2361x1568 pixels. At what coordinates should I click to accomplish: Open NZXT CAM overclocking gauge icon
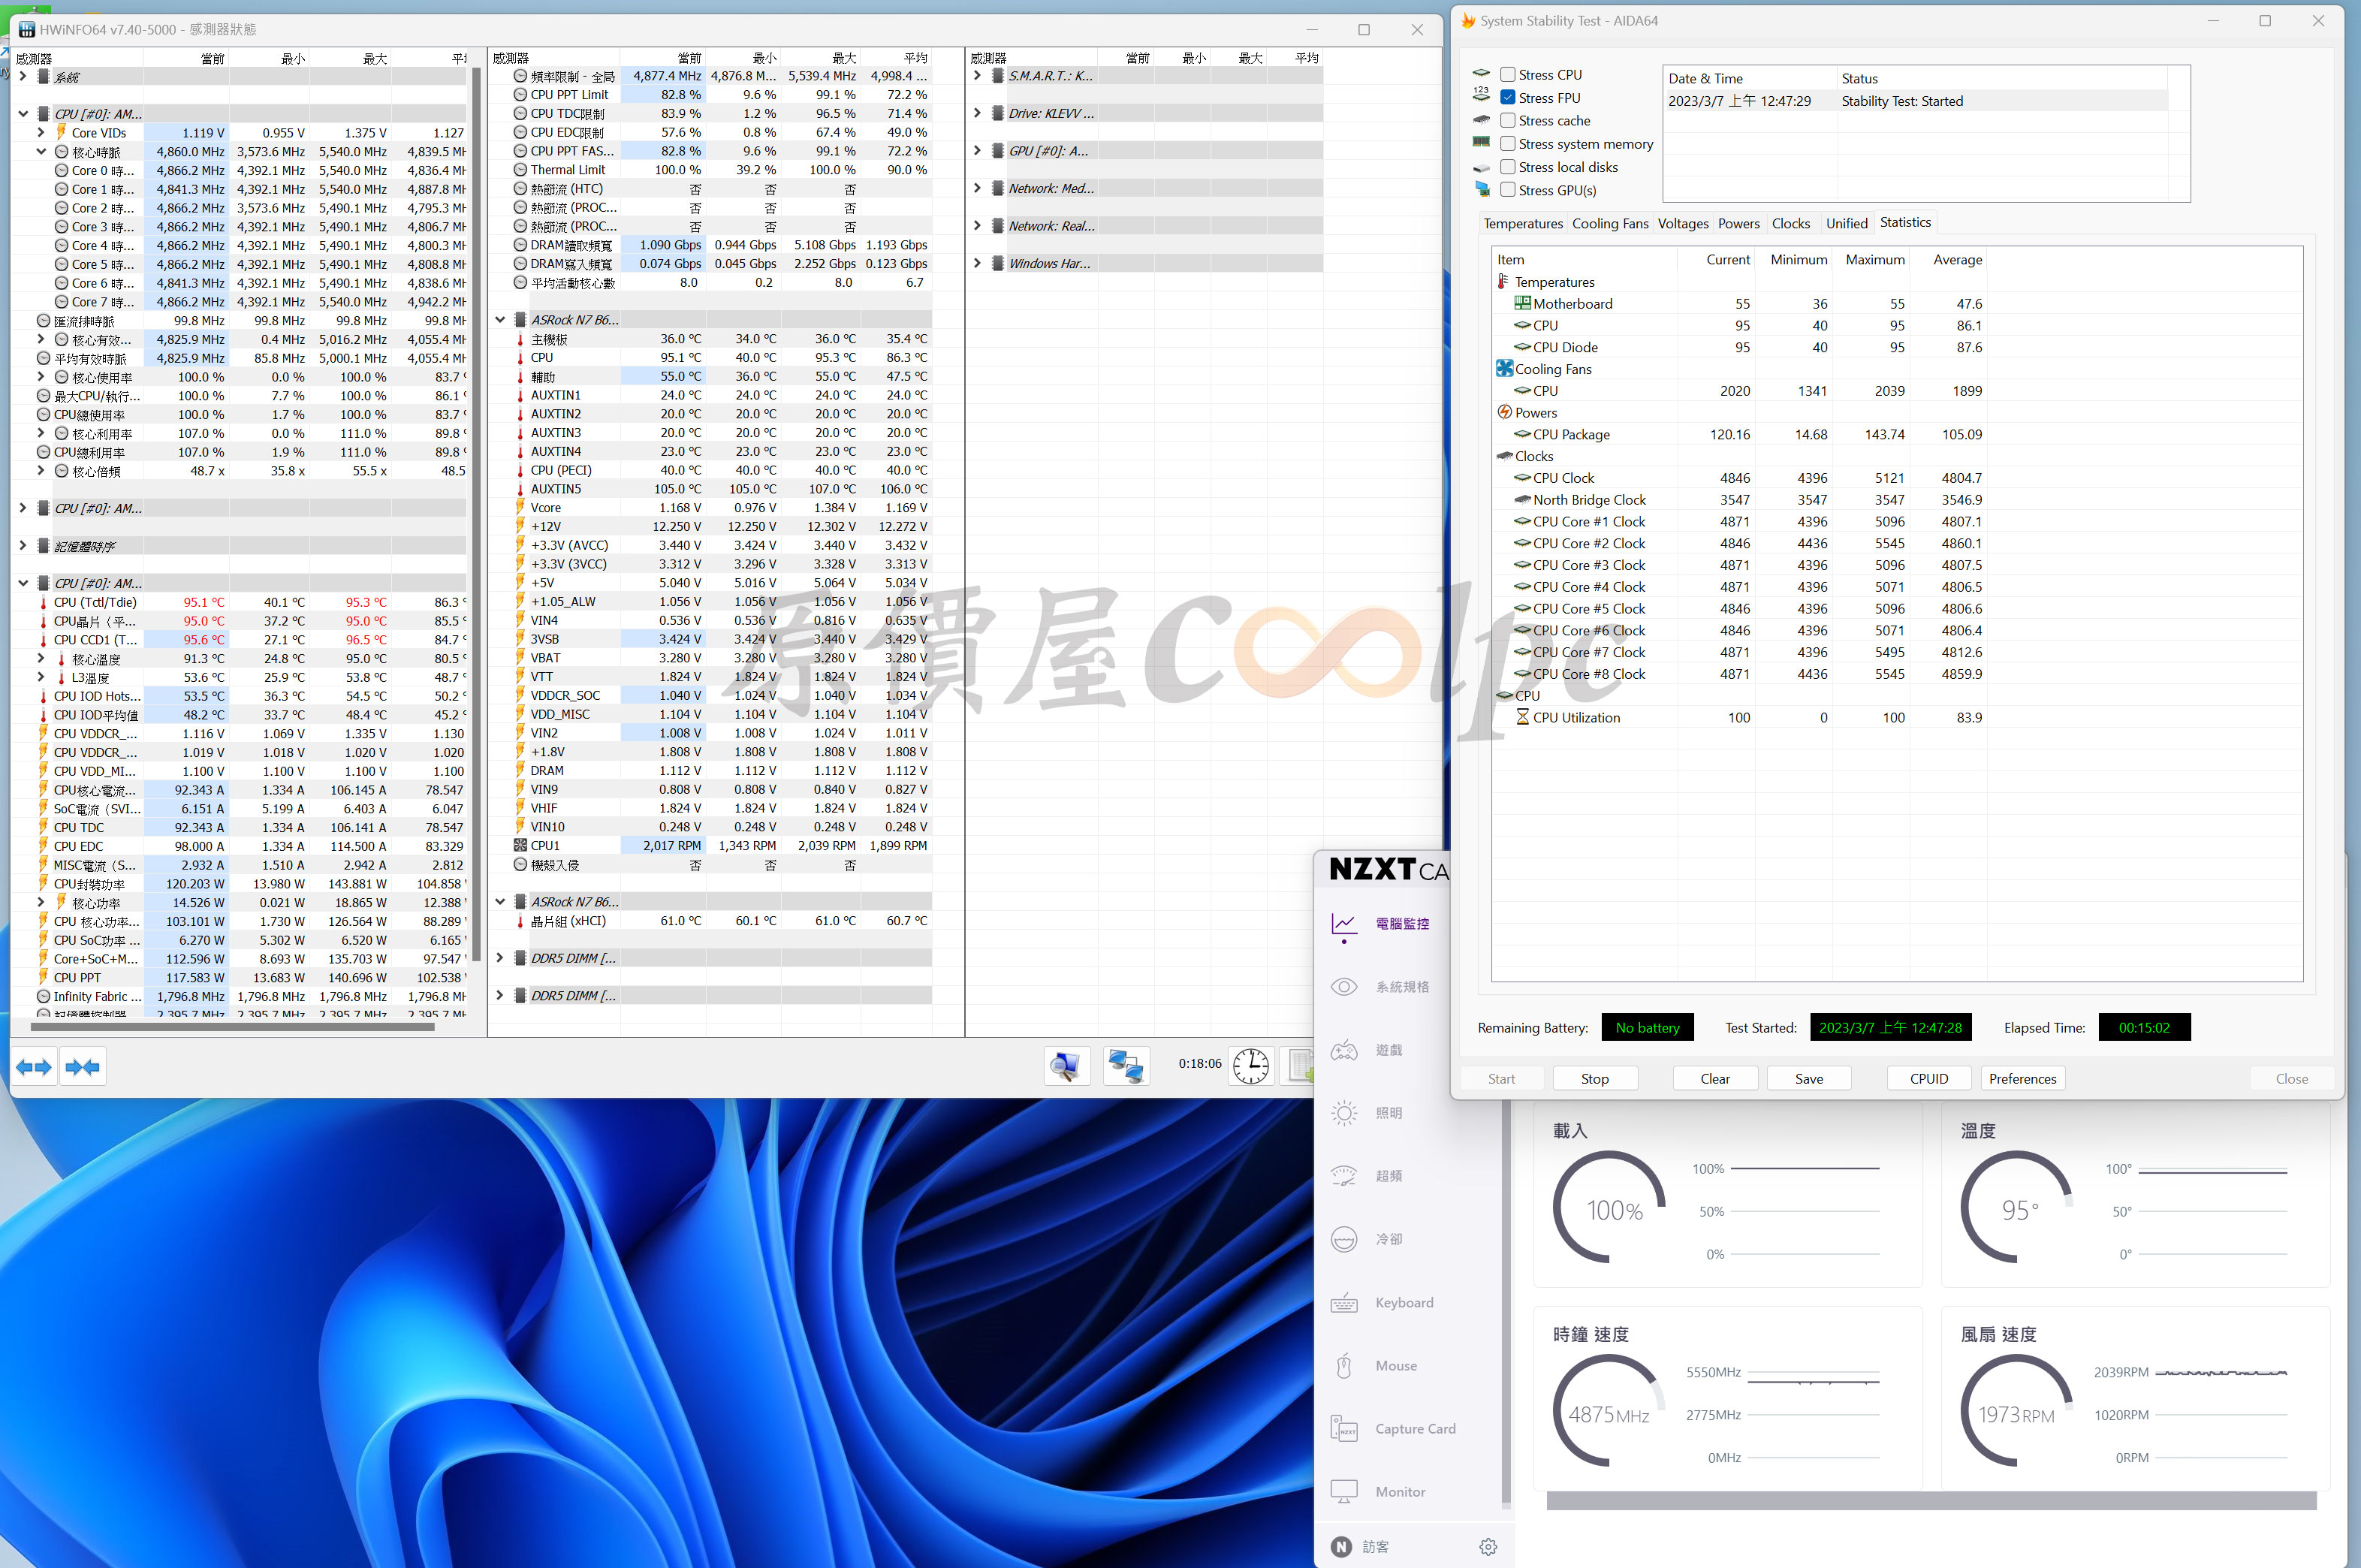pyautogui.click(x=1344, y=1176)
